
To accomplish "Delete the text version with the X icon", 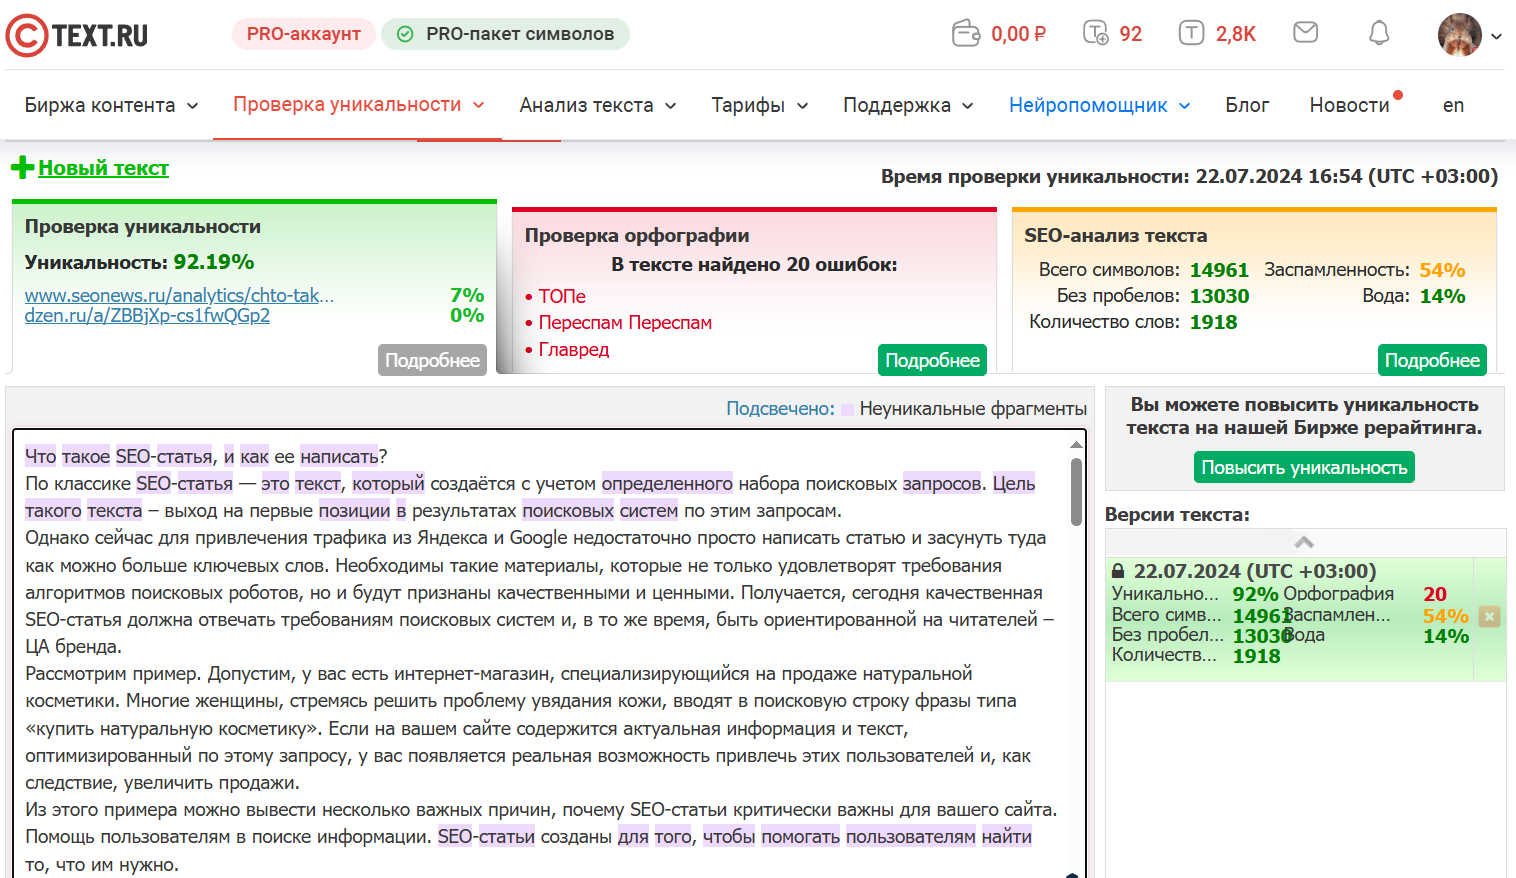I will [x=1489, y=616].
